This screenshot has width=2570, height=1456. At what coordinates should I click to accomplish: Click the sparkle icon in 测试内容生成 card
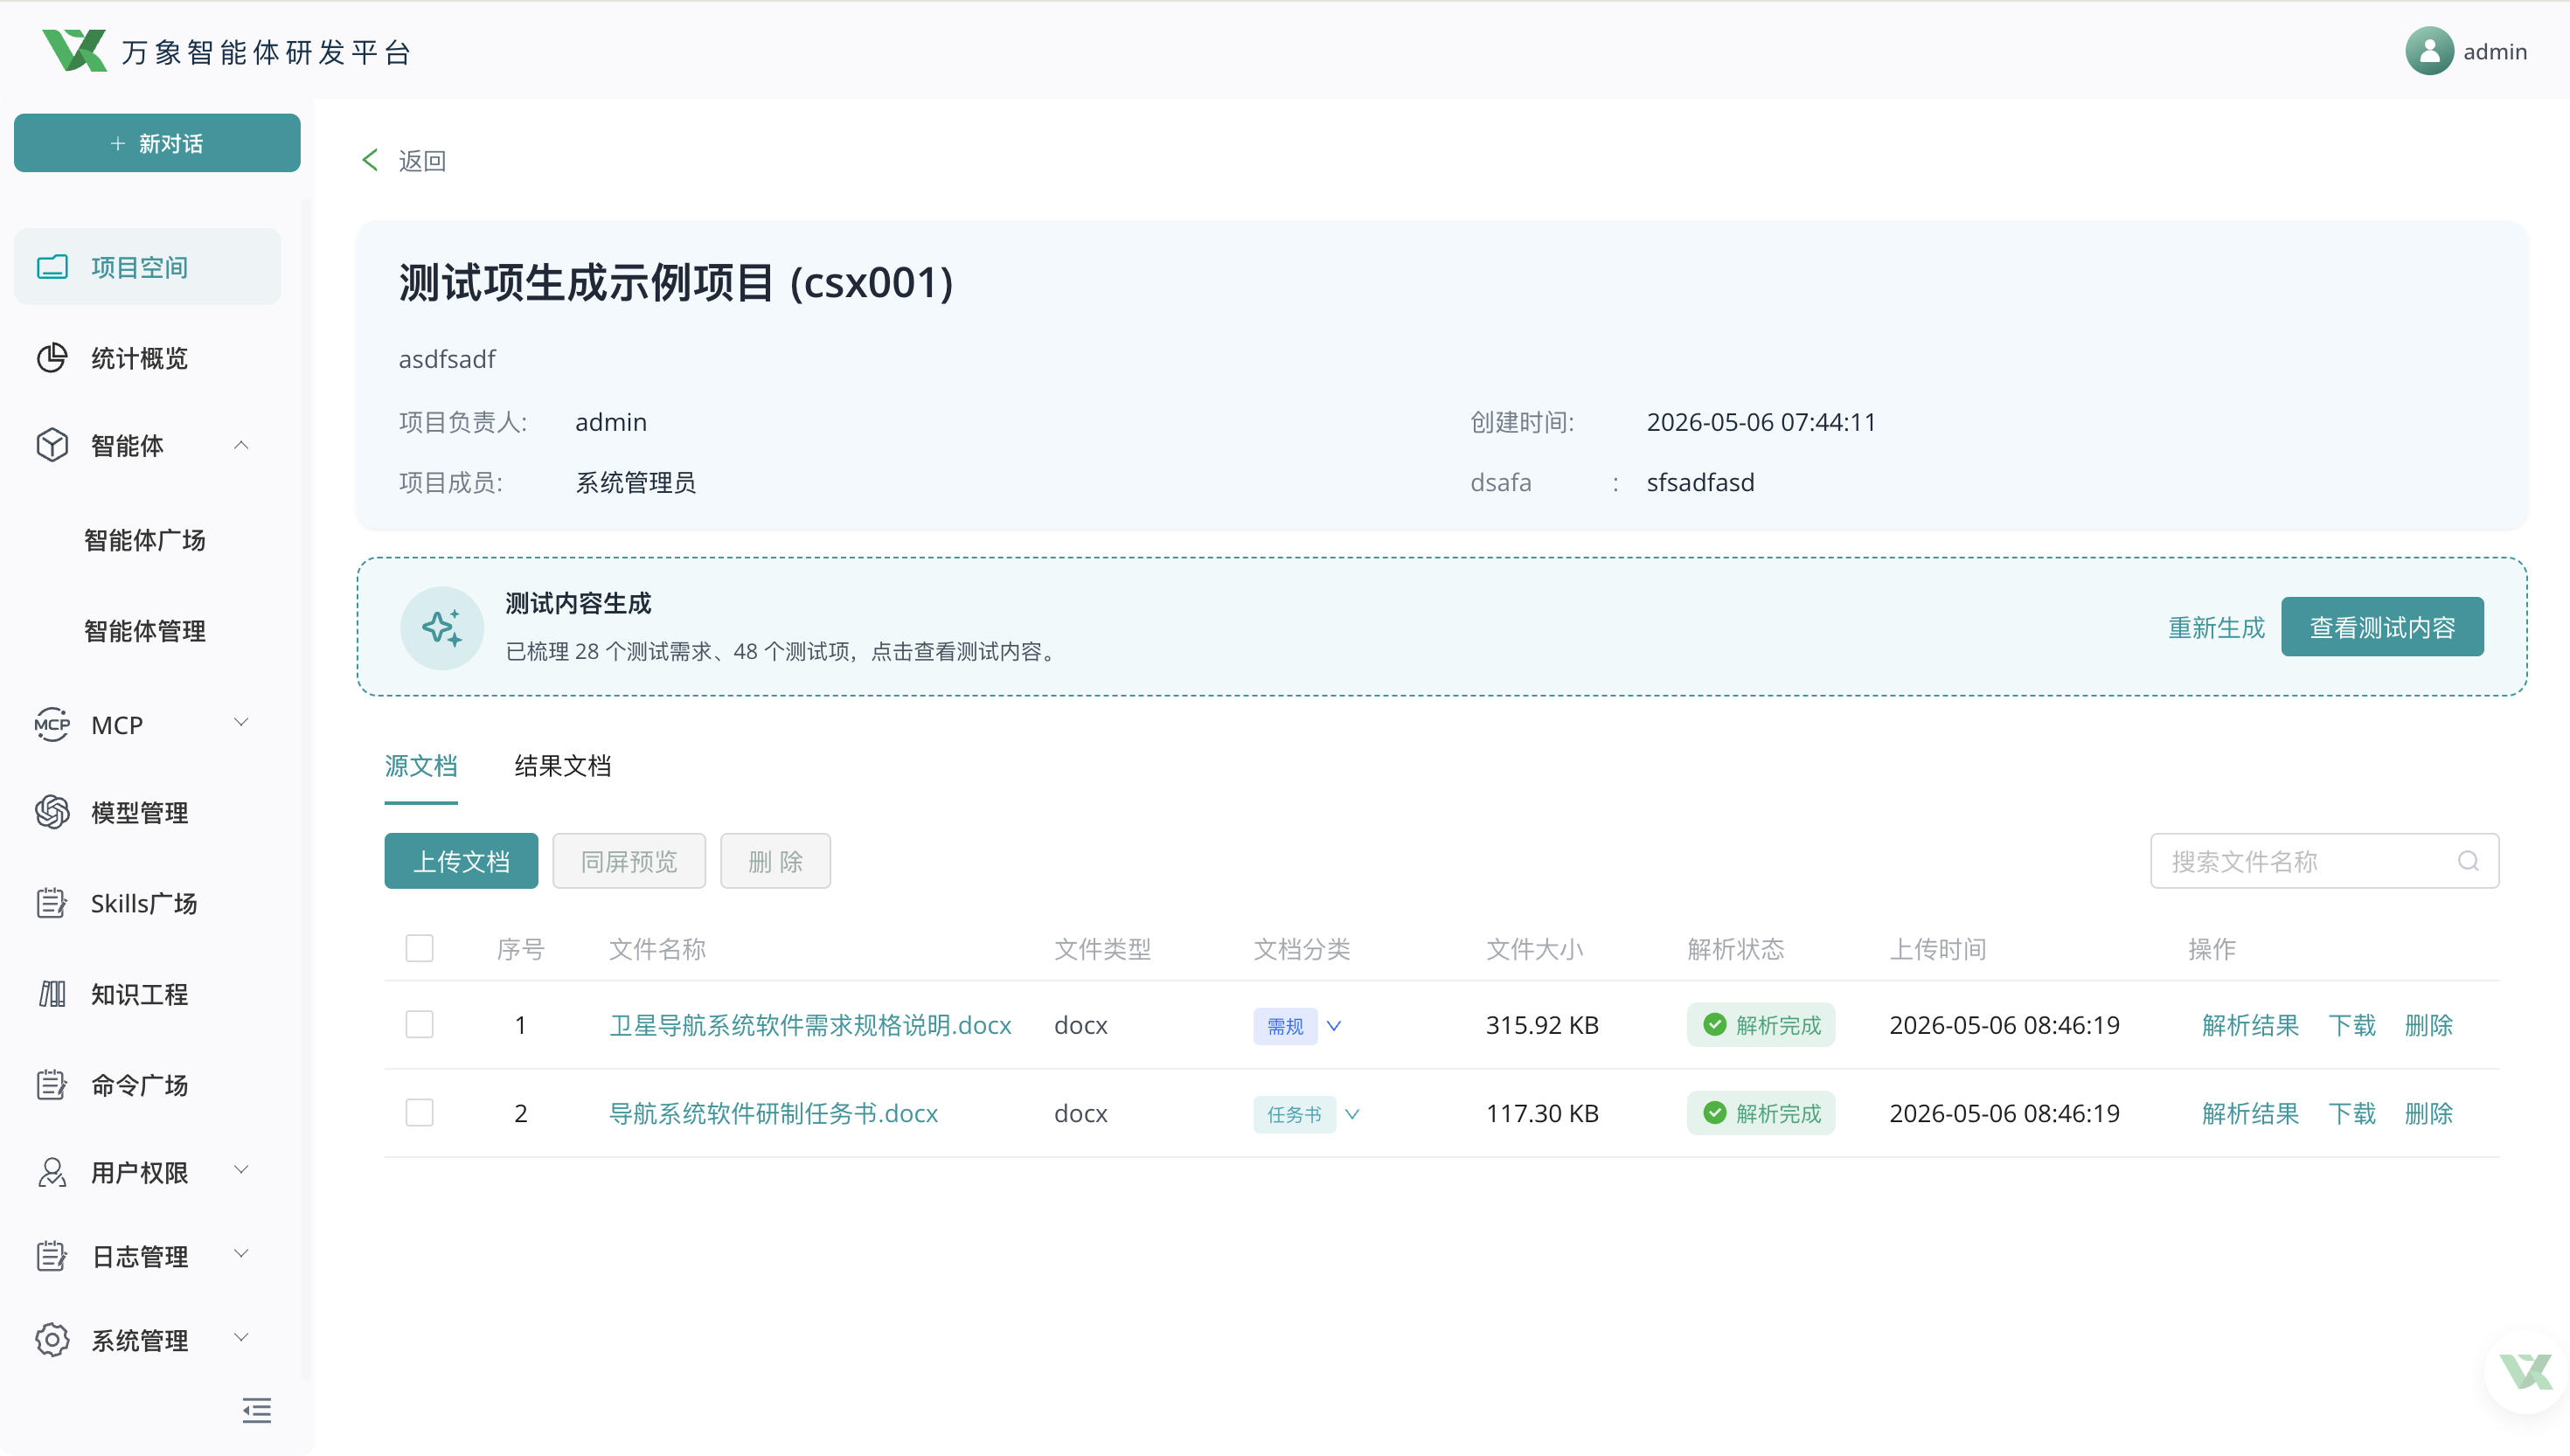click(442, 627)
